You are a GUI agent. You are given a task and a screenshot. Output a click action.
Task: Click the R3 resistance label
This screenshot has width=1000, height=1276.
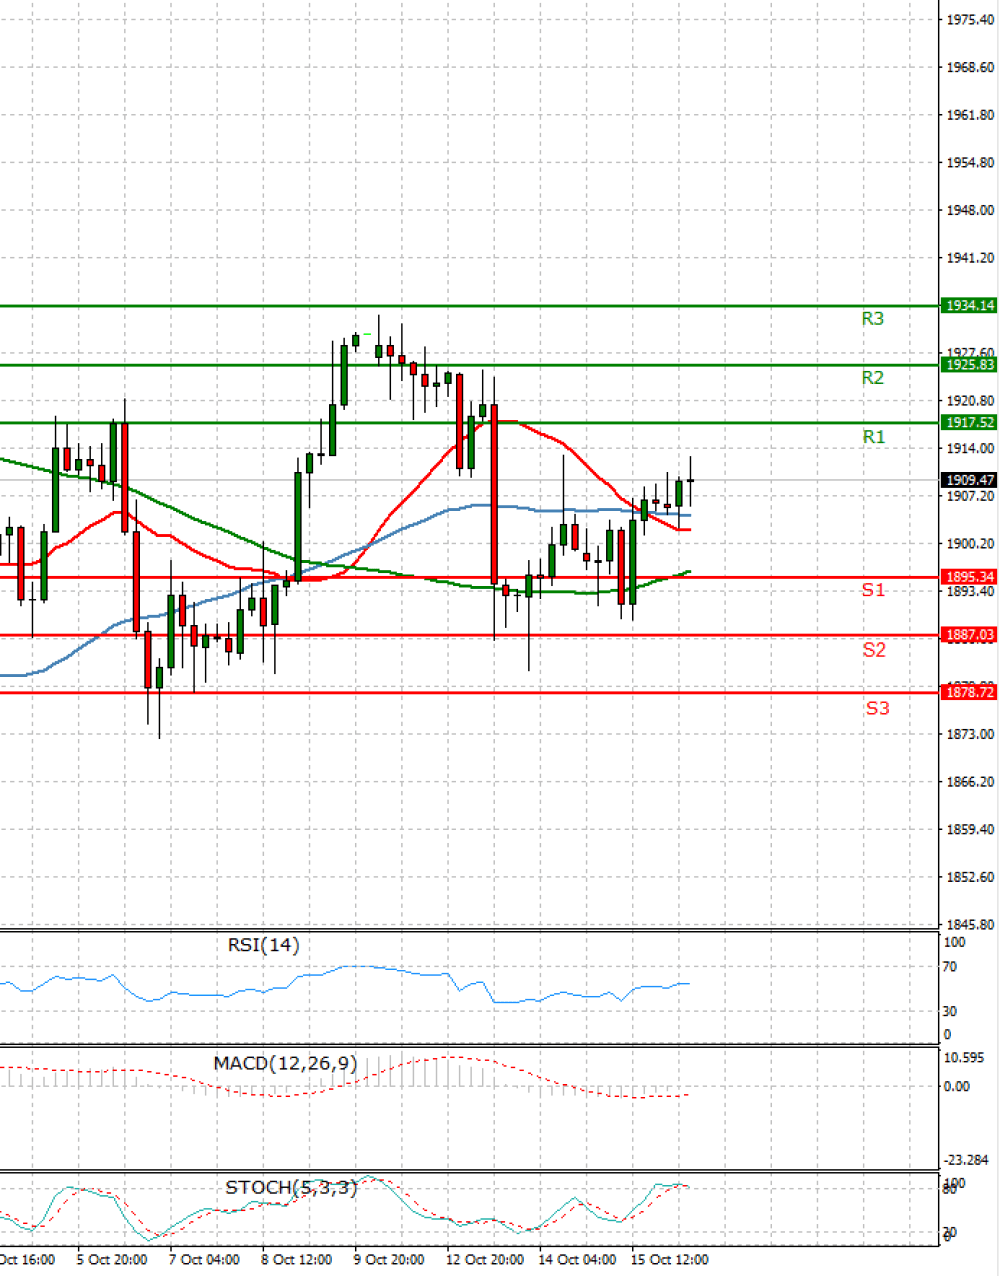(873, 318)
